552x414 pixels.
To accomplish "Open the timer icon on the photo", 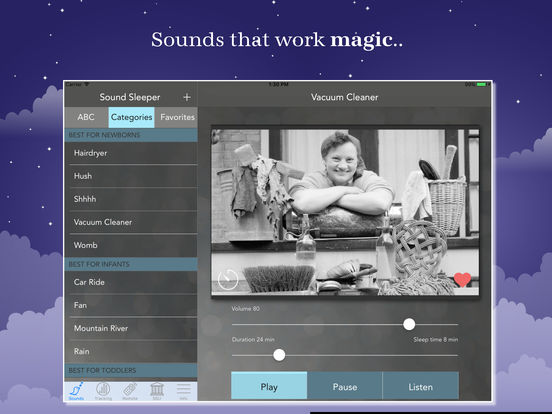I will pos(228,280).
